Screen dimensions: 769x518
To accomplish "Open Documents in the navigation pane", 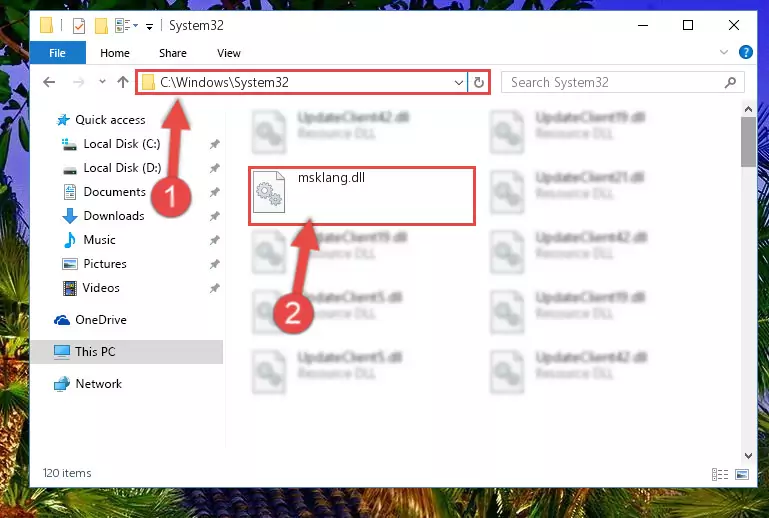I will click(x=114, y=192).
